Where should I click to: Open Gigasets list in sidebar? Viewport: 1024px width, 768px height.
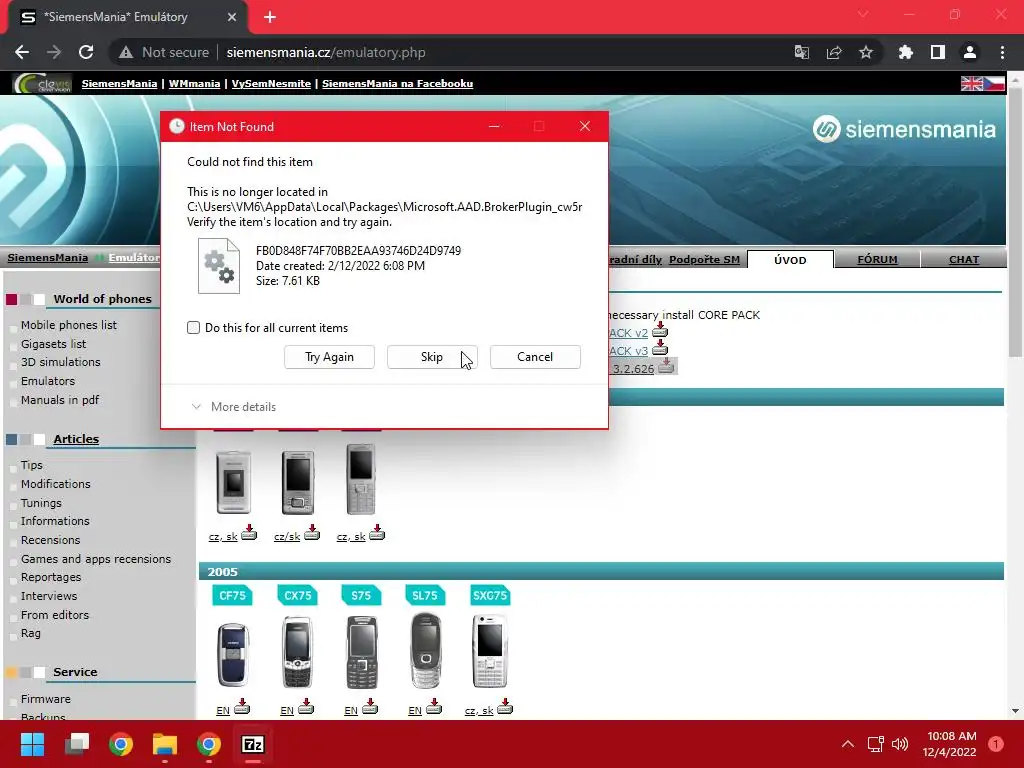point(53,344)
